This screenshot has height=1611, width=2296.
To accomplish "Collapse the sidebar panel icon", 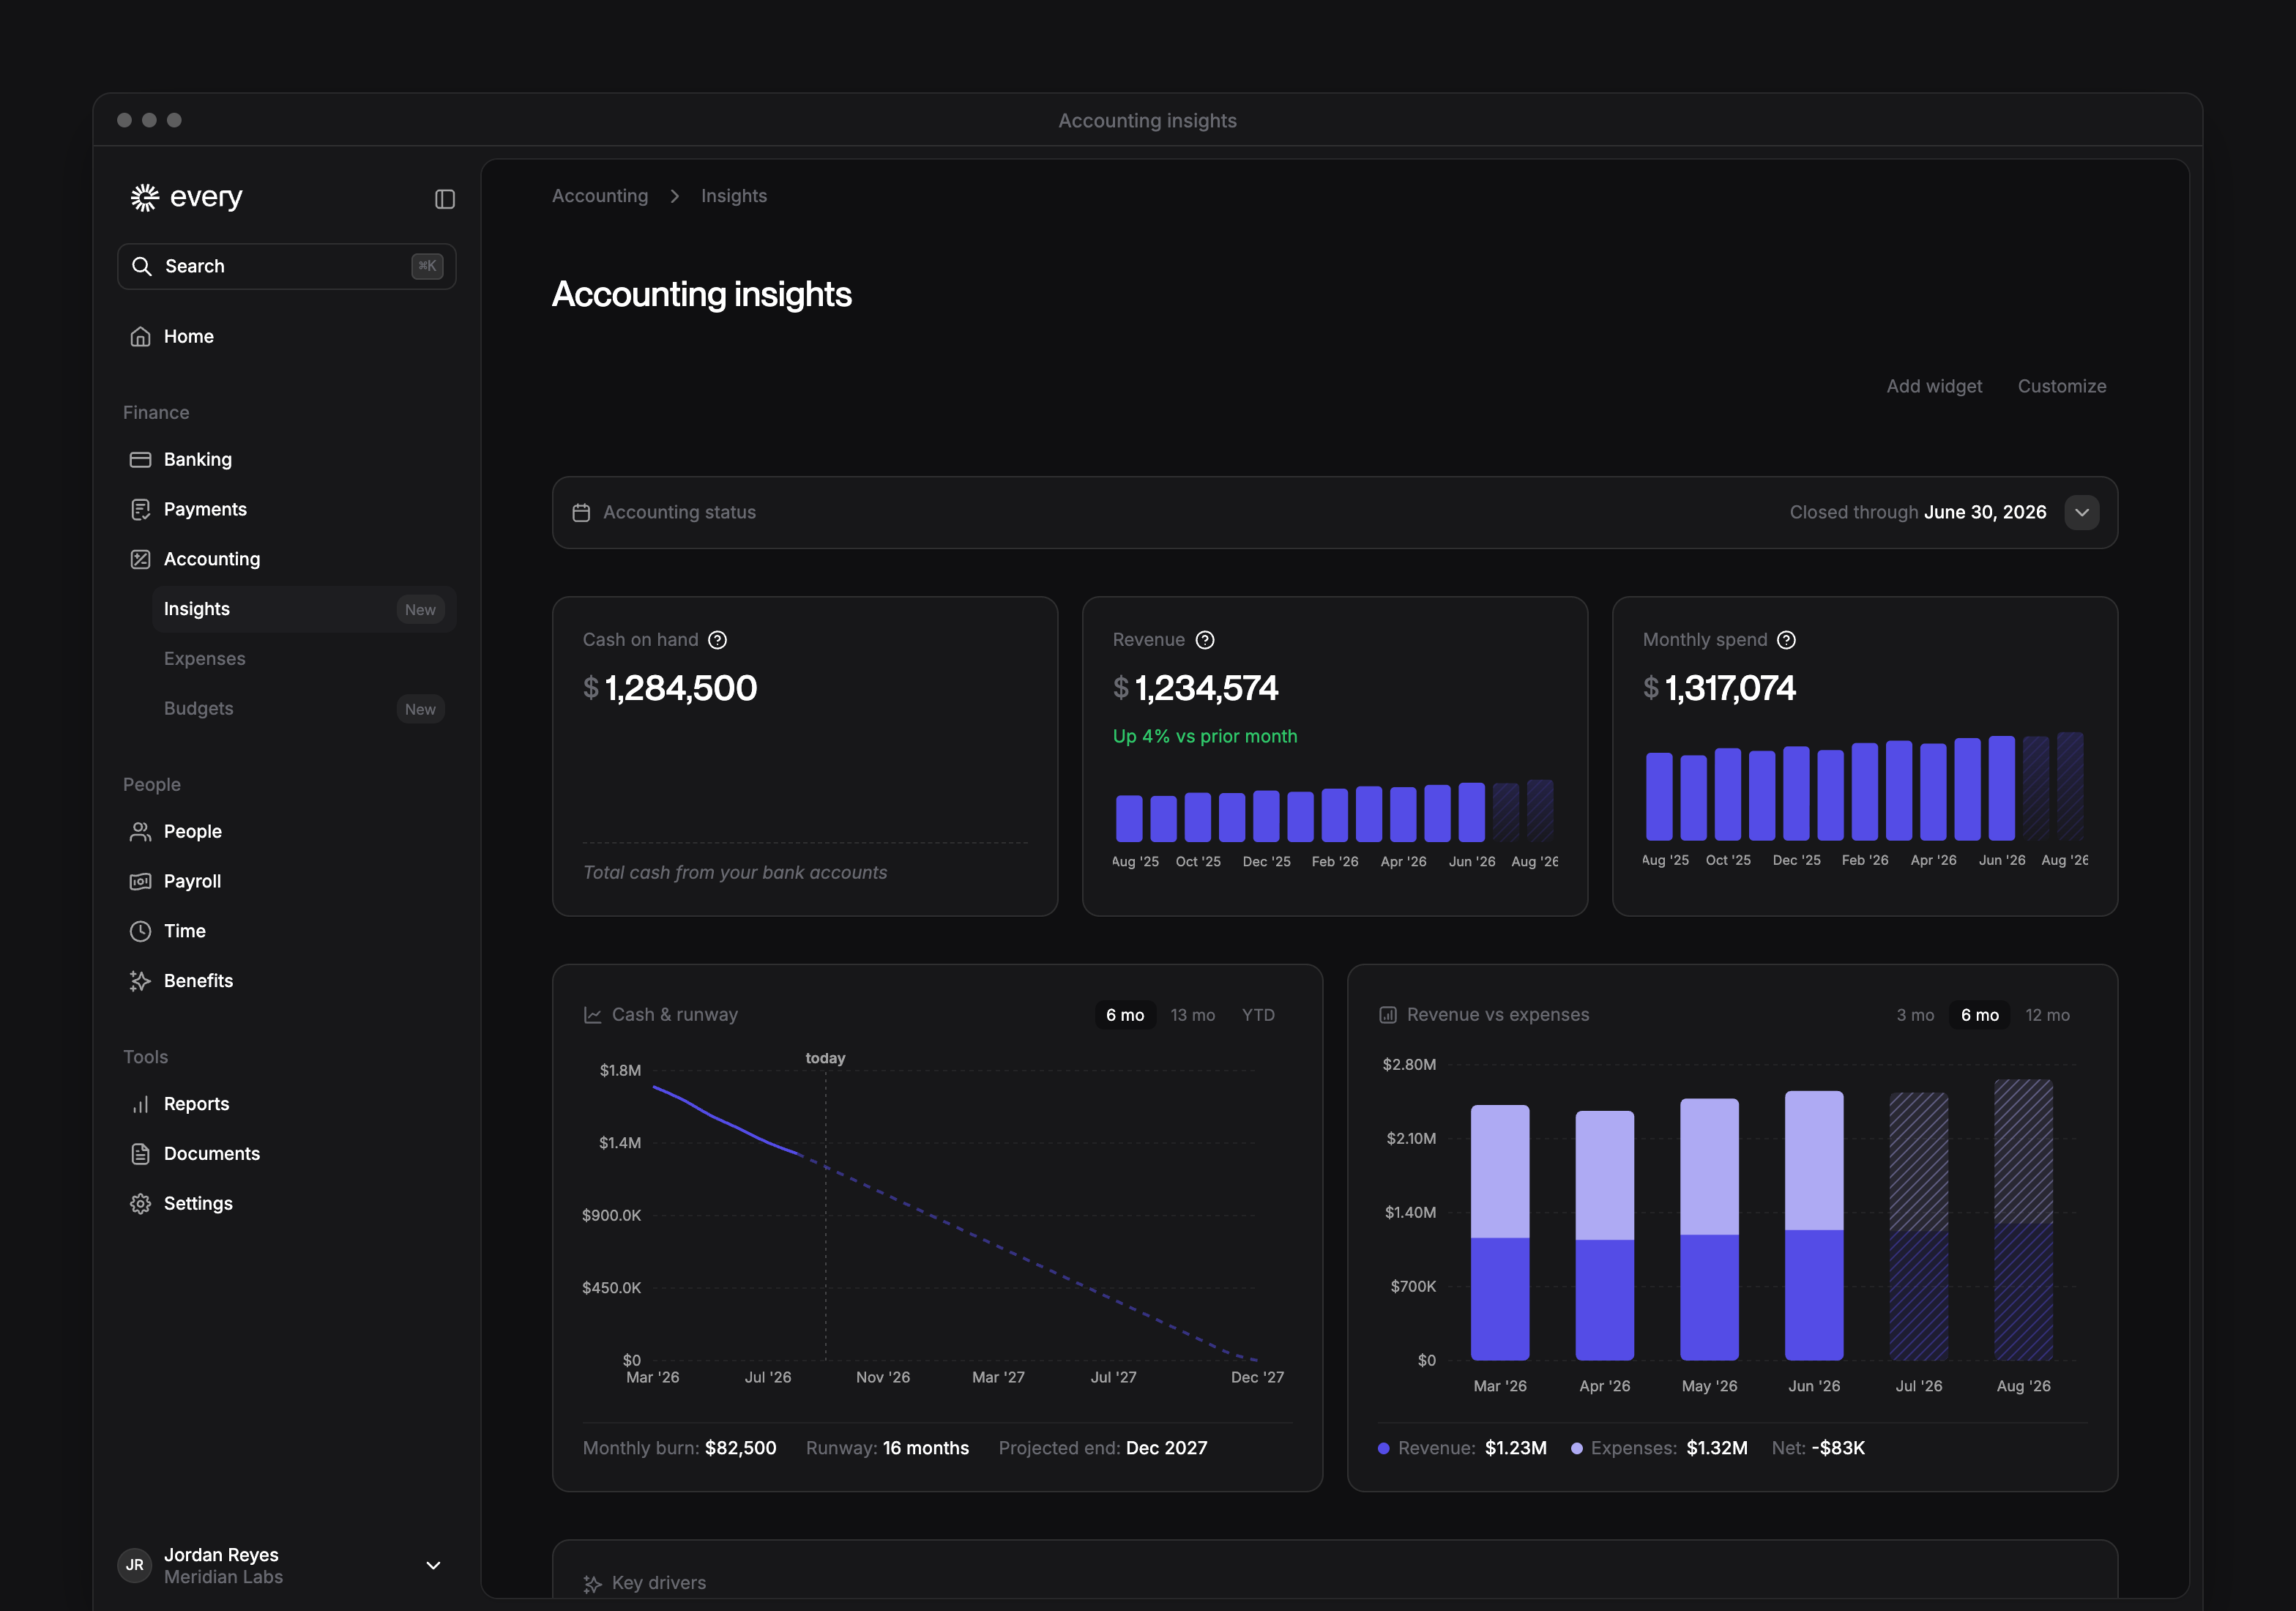I will [x=445, y=199].
